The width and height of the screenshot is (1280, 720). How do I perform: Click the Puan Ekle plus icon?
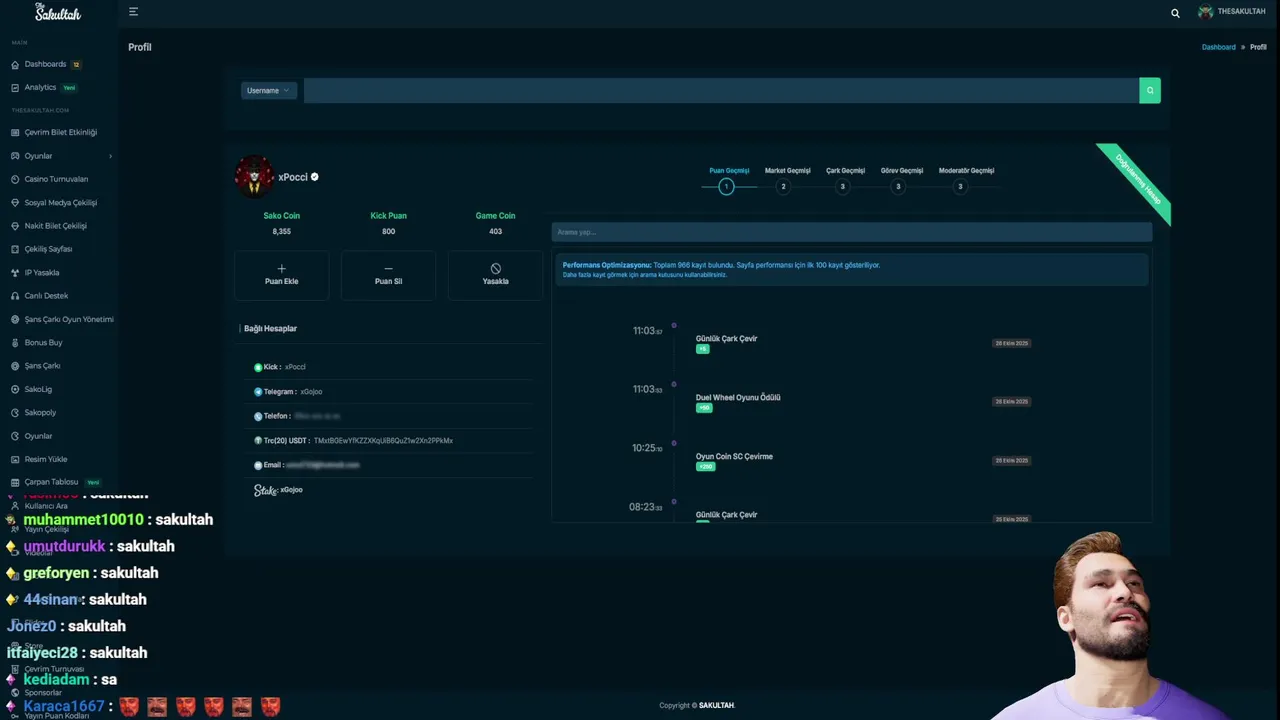coord(281,268)
